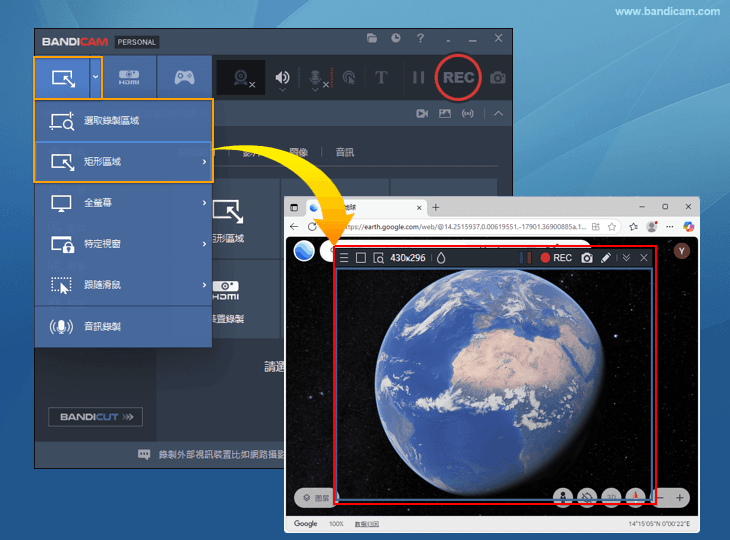Open browser three-dot settings menu
This screenshot has width=730, height=540.
tap(669, 227)
